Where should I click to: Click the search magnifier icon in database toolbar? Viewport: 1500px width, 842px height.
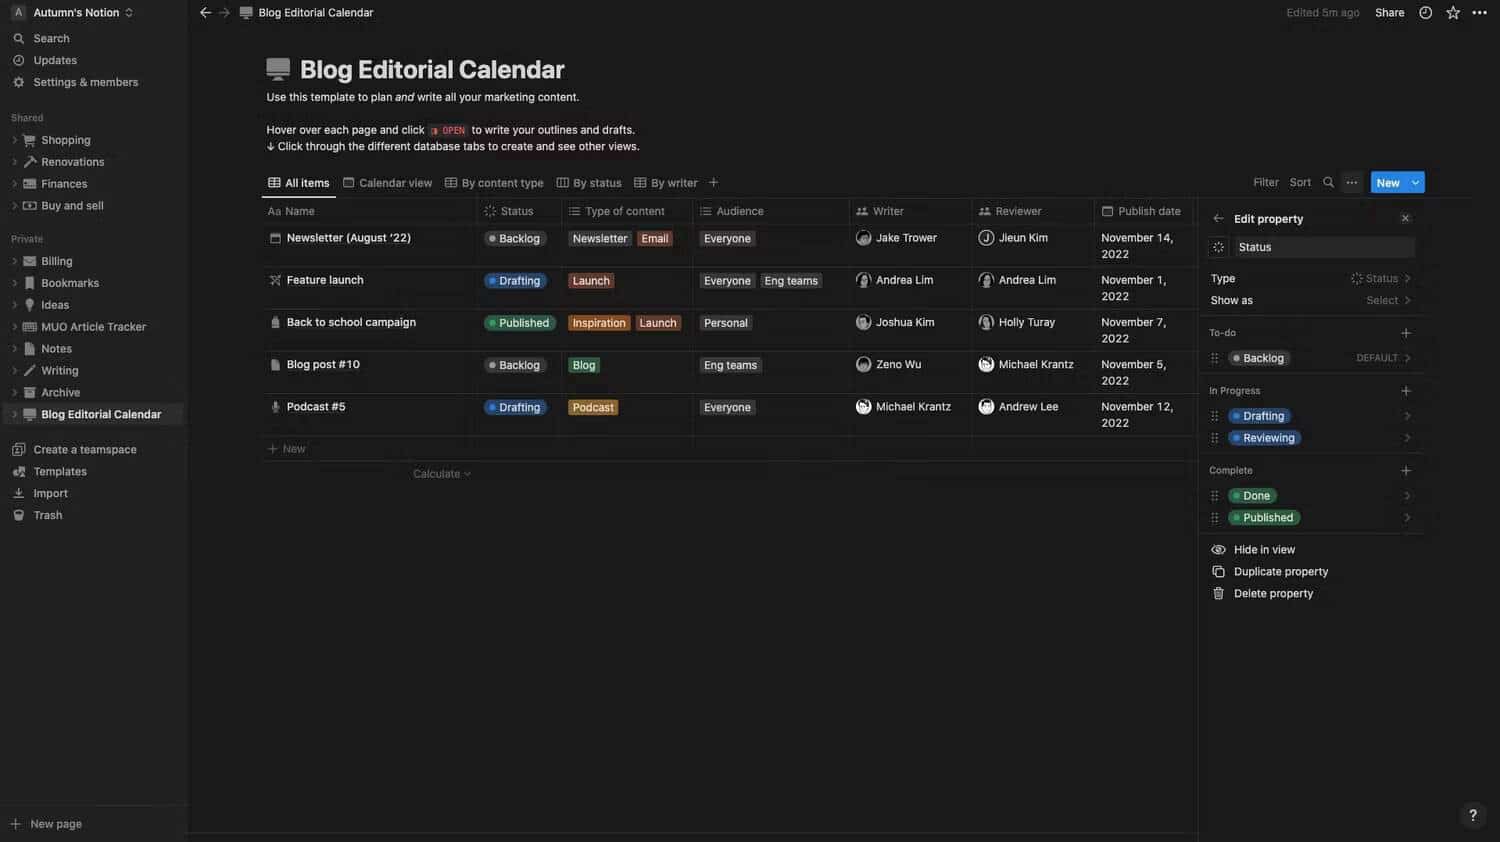point(1328,182)
